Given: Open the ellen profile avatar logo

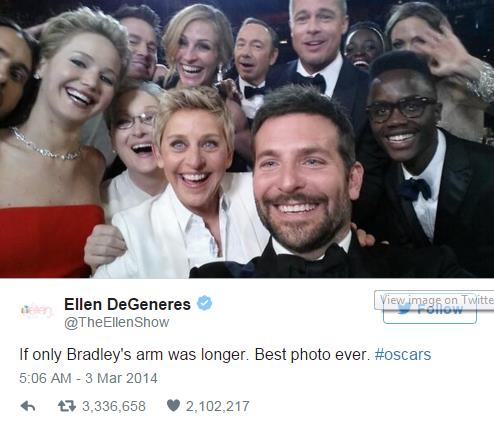Looking at the screenshot, I should coord(37,311).
